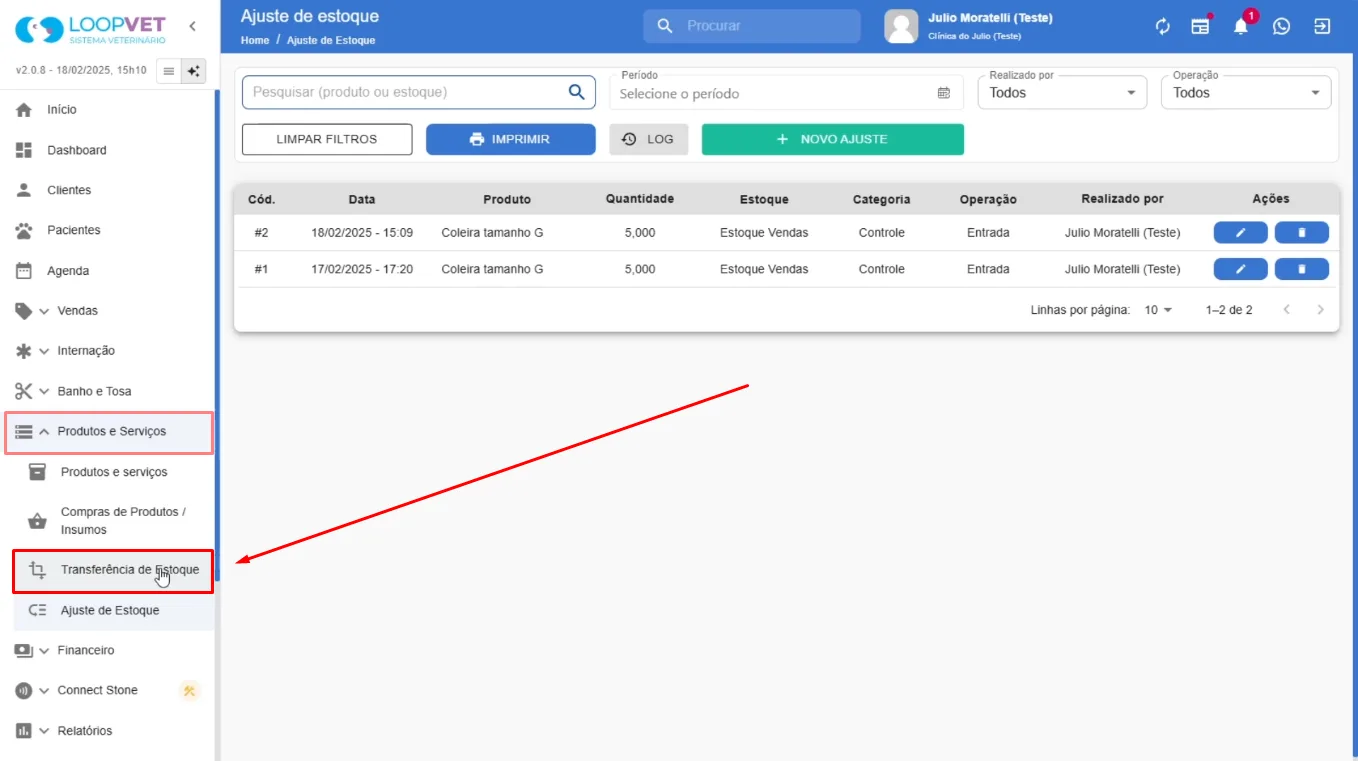Click the Home breadcrumb link
Image resolution: width=1358 pixels, height=761 pixels.
coord(255,40)
